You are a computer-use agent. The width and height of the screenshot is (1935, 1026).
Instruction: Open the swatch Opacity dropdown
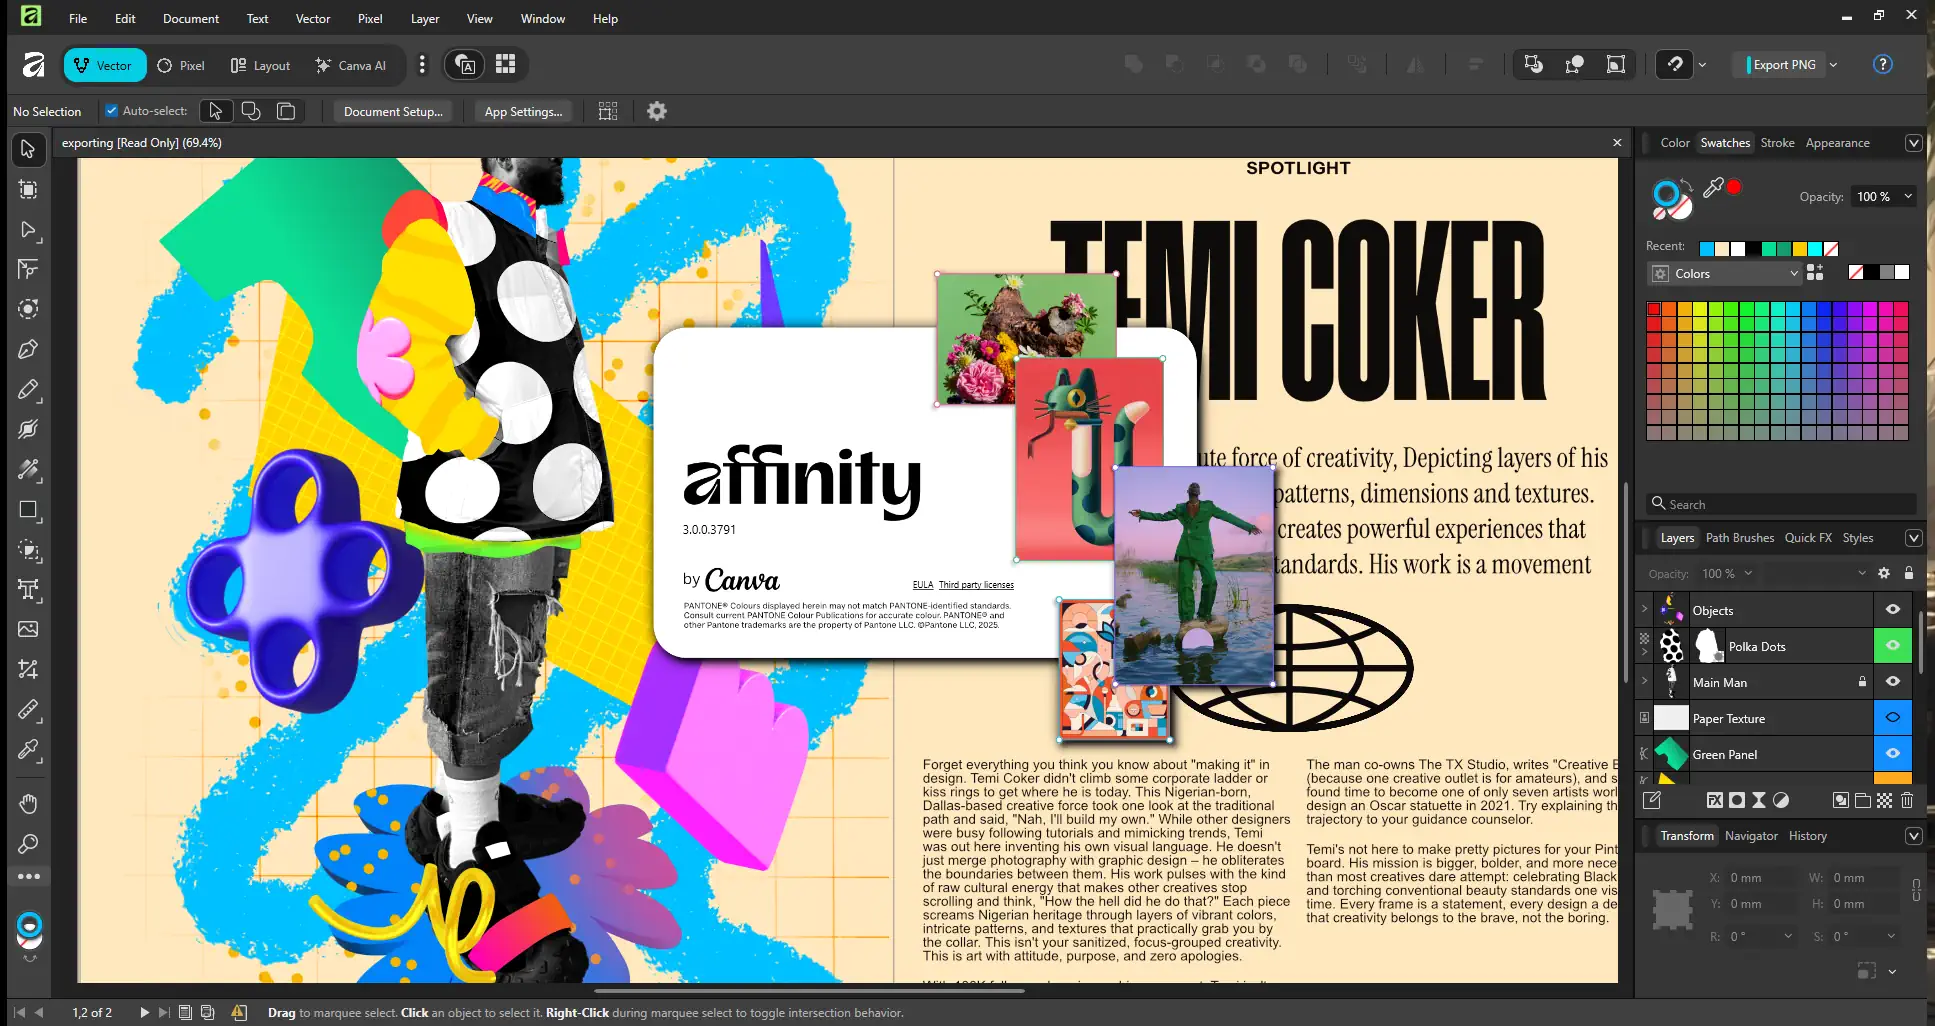1908,196
